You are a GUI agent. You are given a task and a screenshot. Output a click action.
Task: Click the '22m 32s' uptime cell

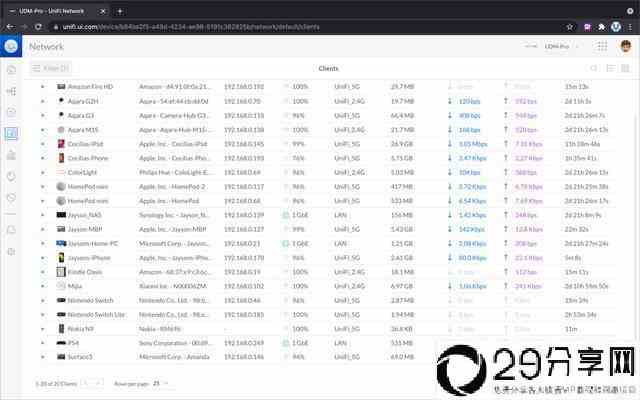(x=576, y=229)
